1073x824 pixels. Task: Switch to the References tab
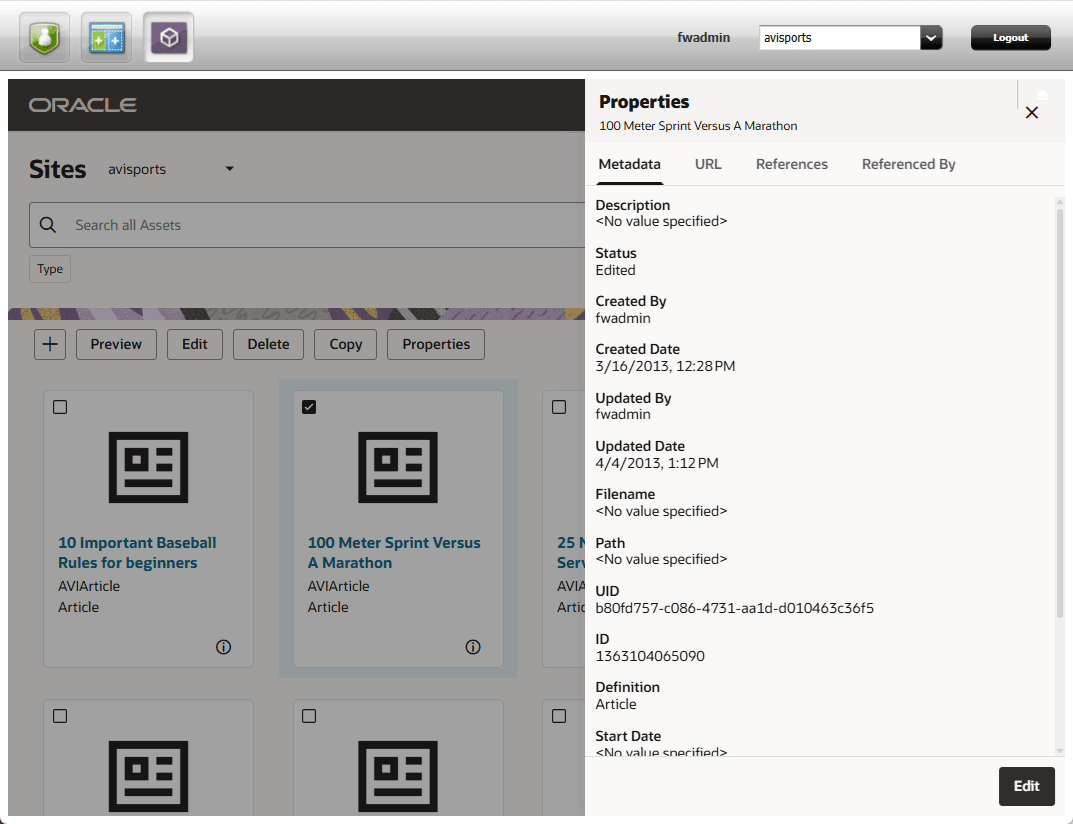tap(791, 163)
